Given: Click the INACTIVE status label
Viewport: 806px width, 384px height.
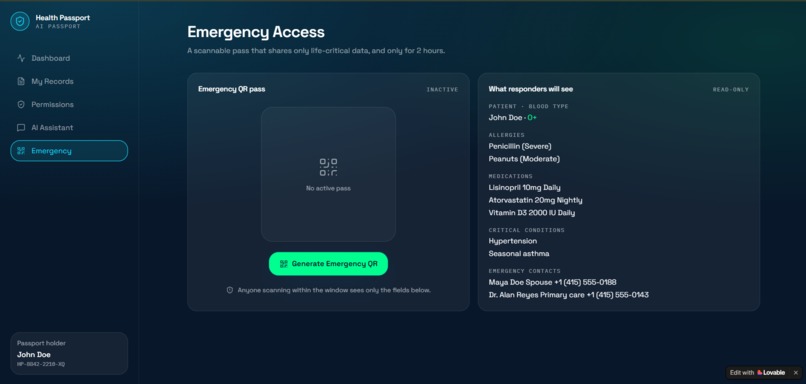Looking at the screenshot, I should [x=442, y=89].
